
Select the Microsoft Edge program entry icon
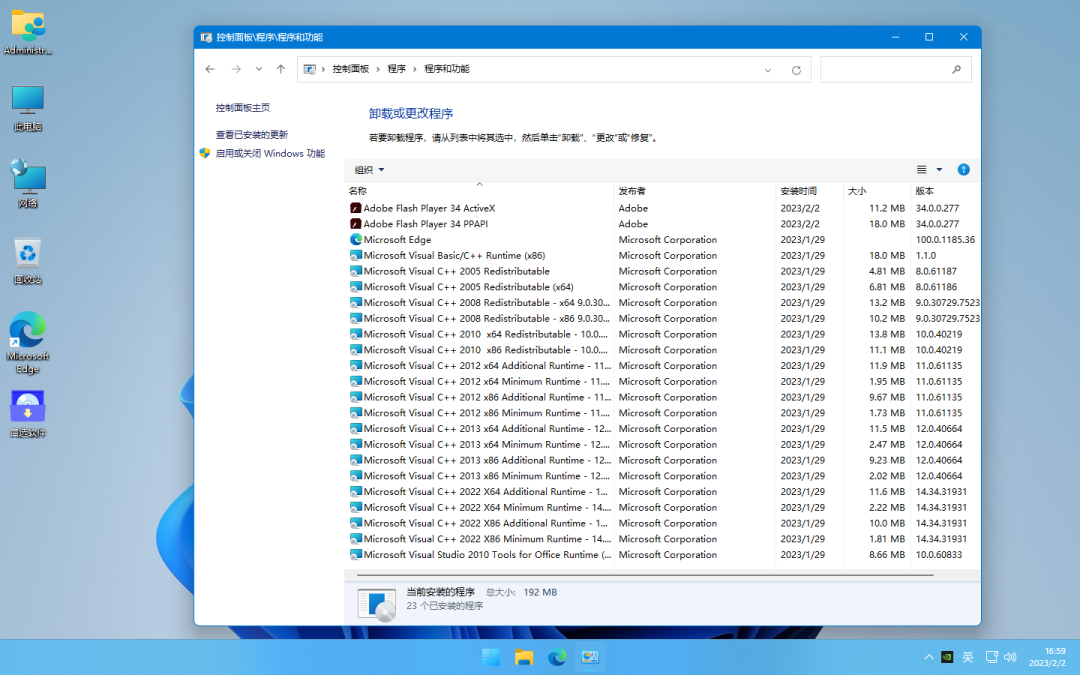pyautogui.click(x=355, y=240)
